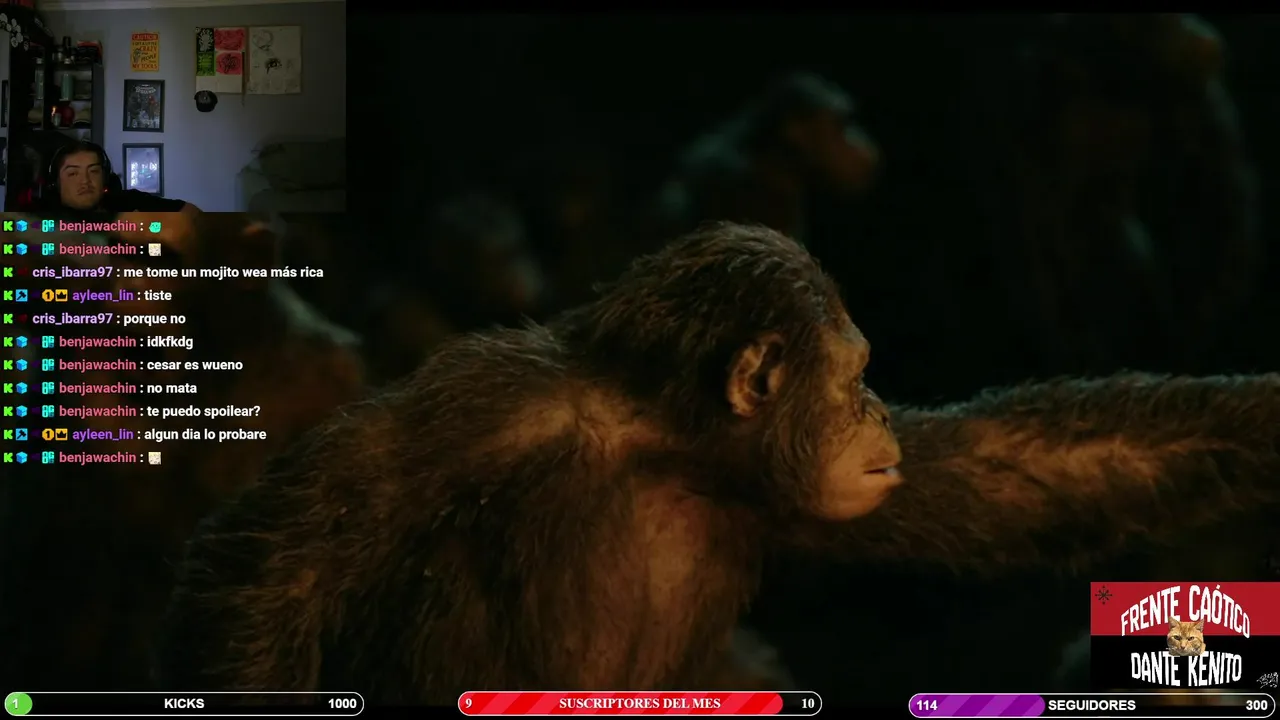Click the Kick logo icon beside the "tiste" message
This screenshot has width=1280, height=720.
point(8,296)
